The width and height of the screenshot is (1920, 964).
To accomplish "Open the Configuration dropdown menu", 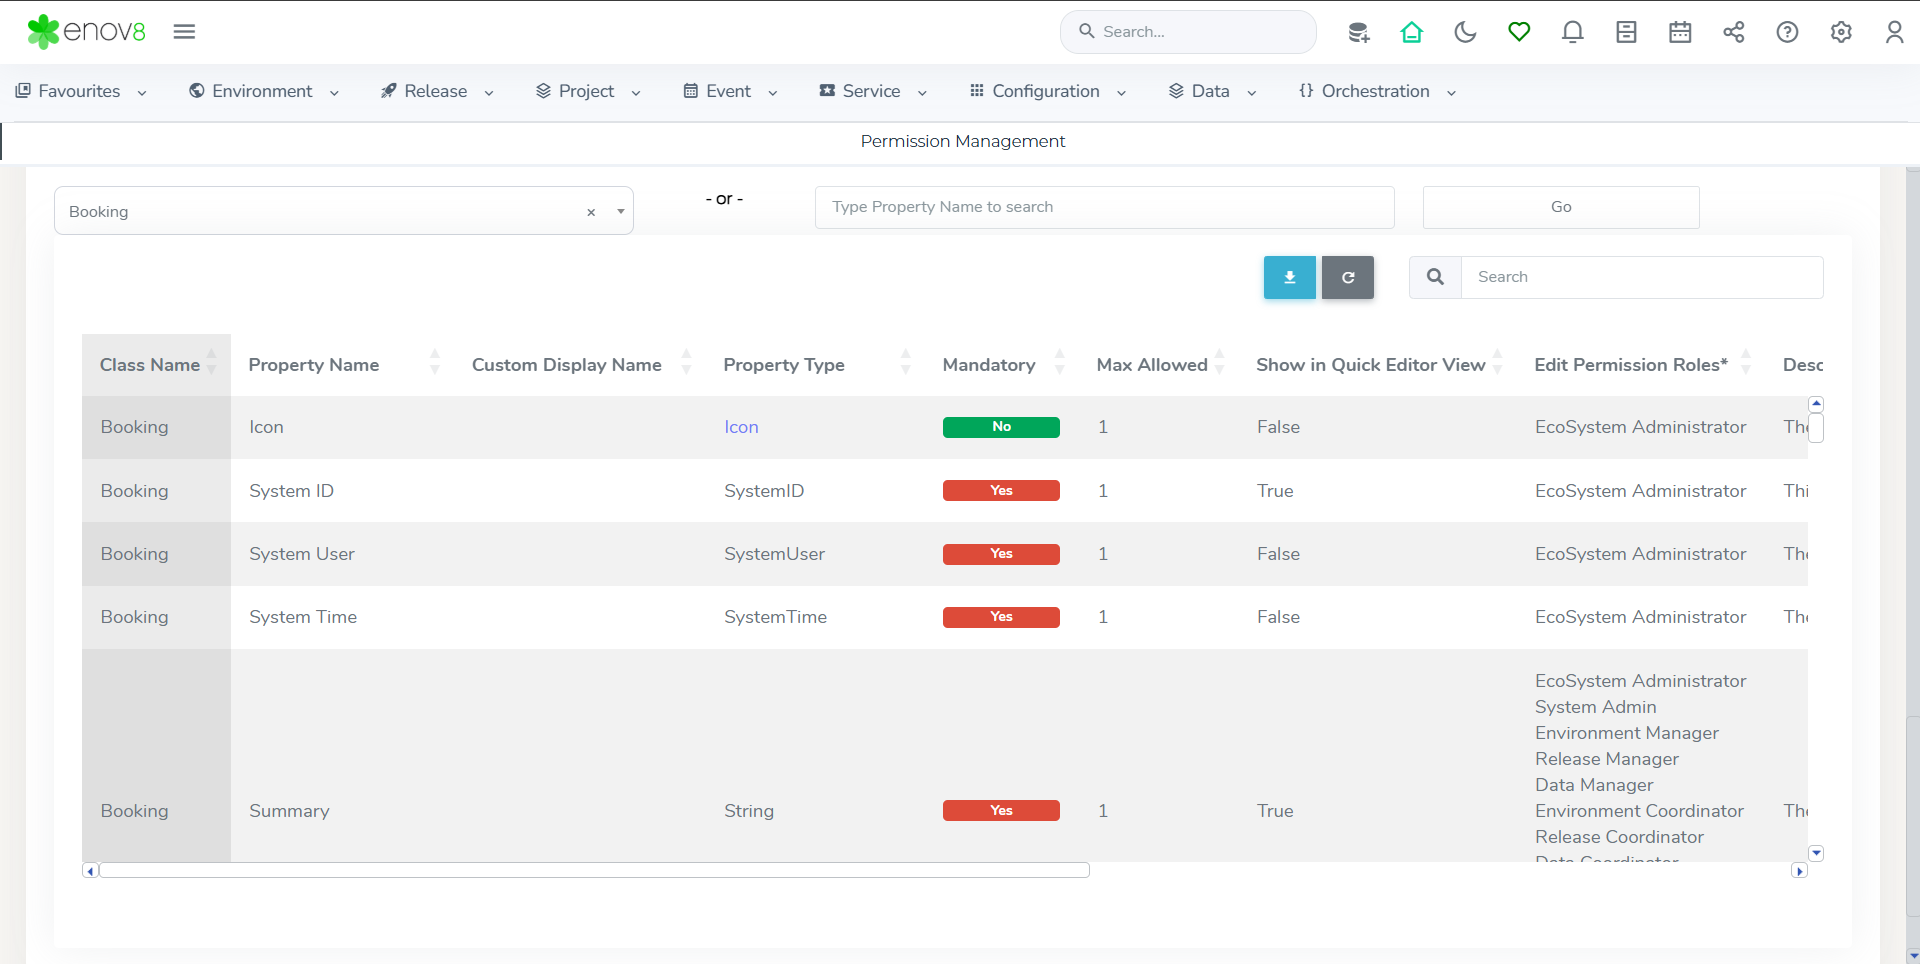I will click(x=1047, y=91).
